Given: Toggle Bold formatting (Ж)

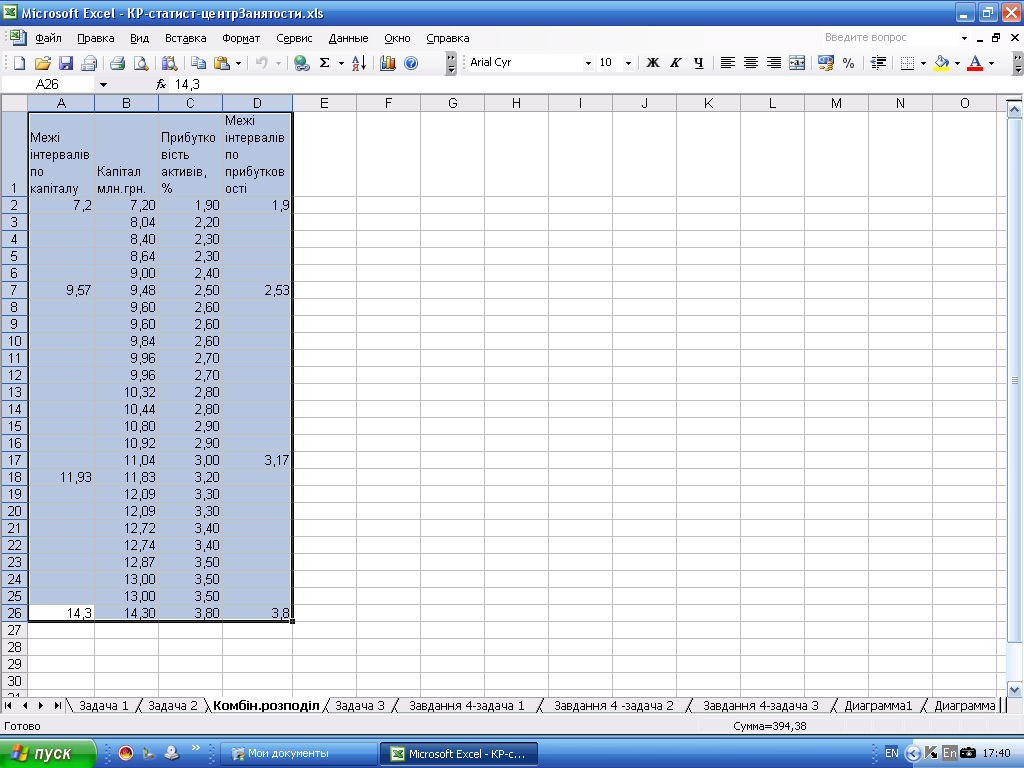Looking at the screenshot, I should point(653,63).
